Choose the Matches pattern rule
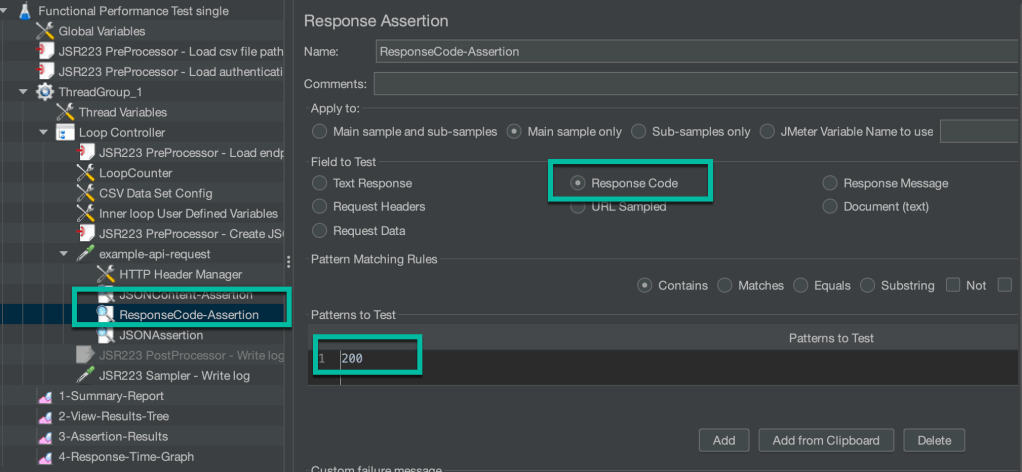Image resolution: width=1022 pixels, height=472 pixels. [726, 285]
